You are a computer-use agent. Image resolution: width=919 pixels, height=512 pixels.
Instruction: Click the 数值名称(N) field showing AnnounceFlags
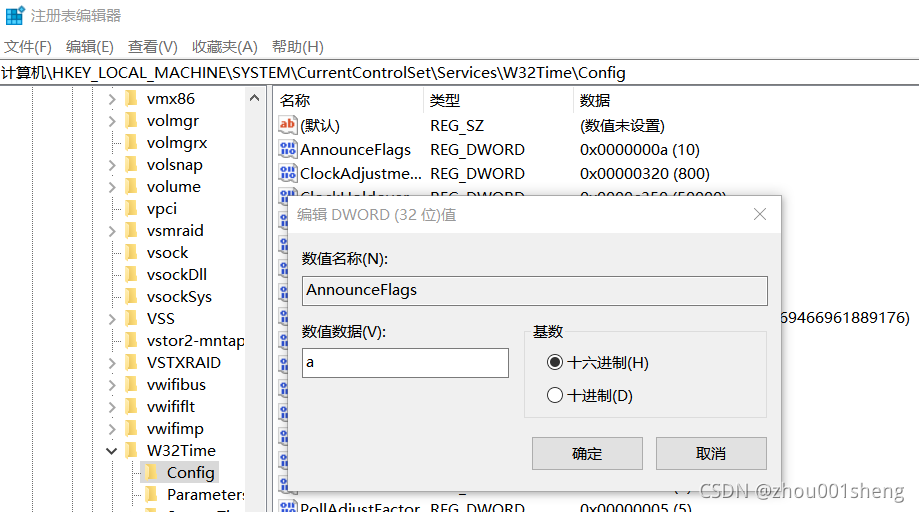point(535,291)
